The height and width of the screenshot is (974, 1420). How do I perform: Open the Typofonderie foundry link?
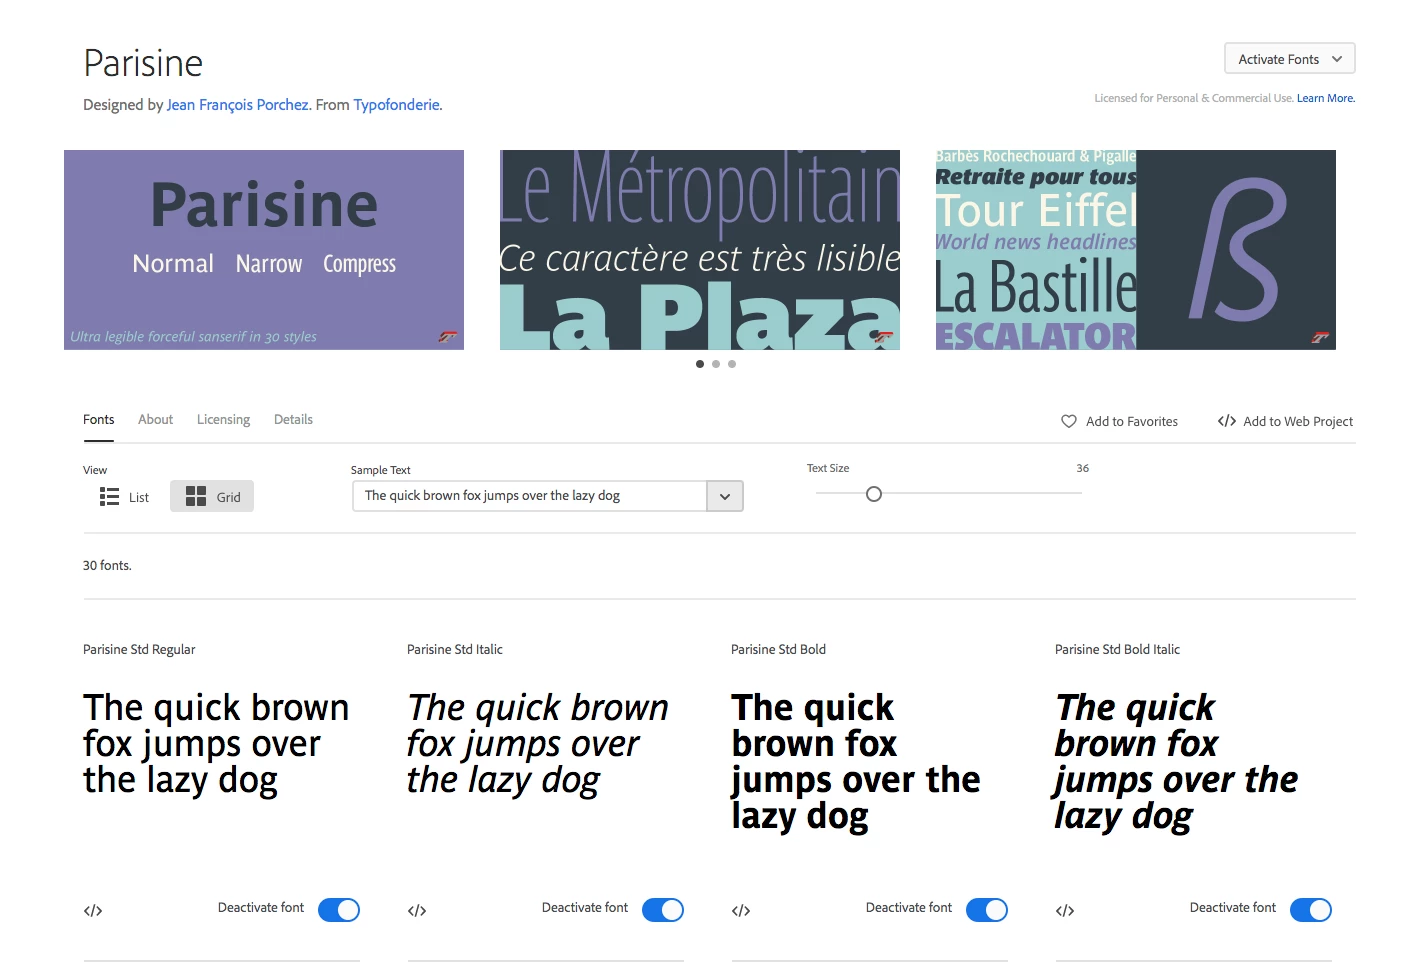pos(397,105)
